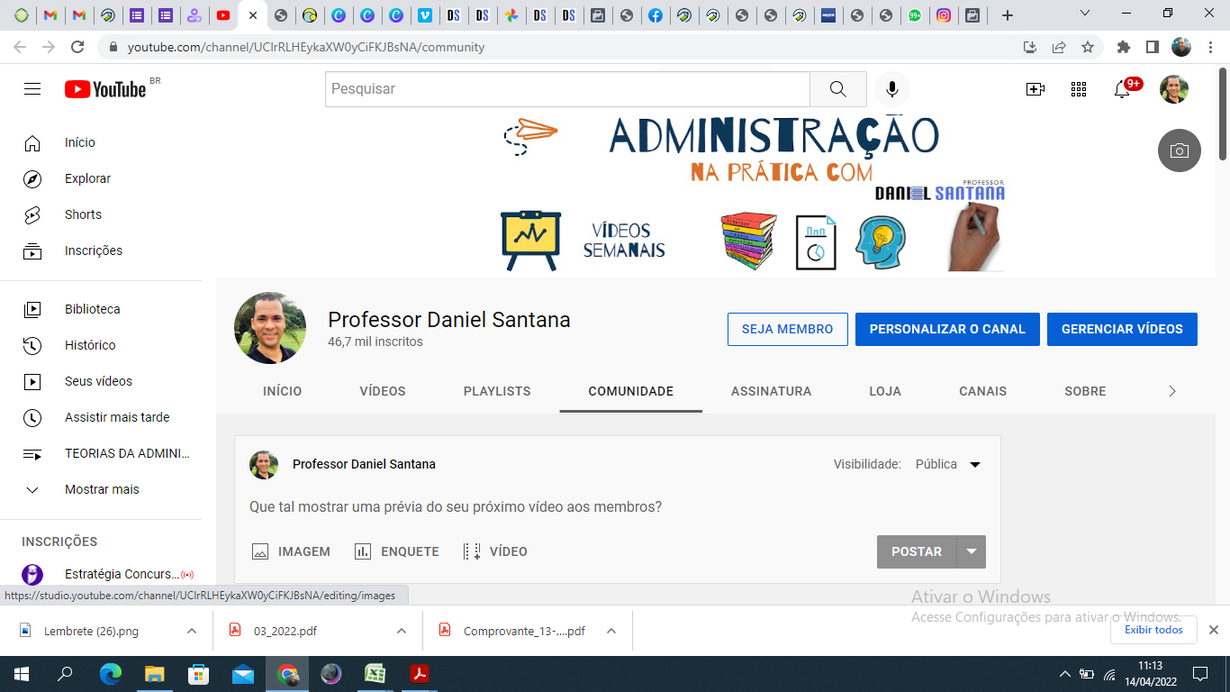The image size is (1230, 692).
Task: Click the Pesquisar search field
Action: [x=567, y=89]
